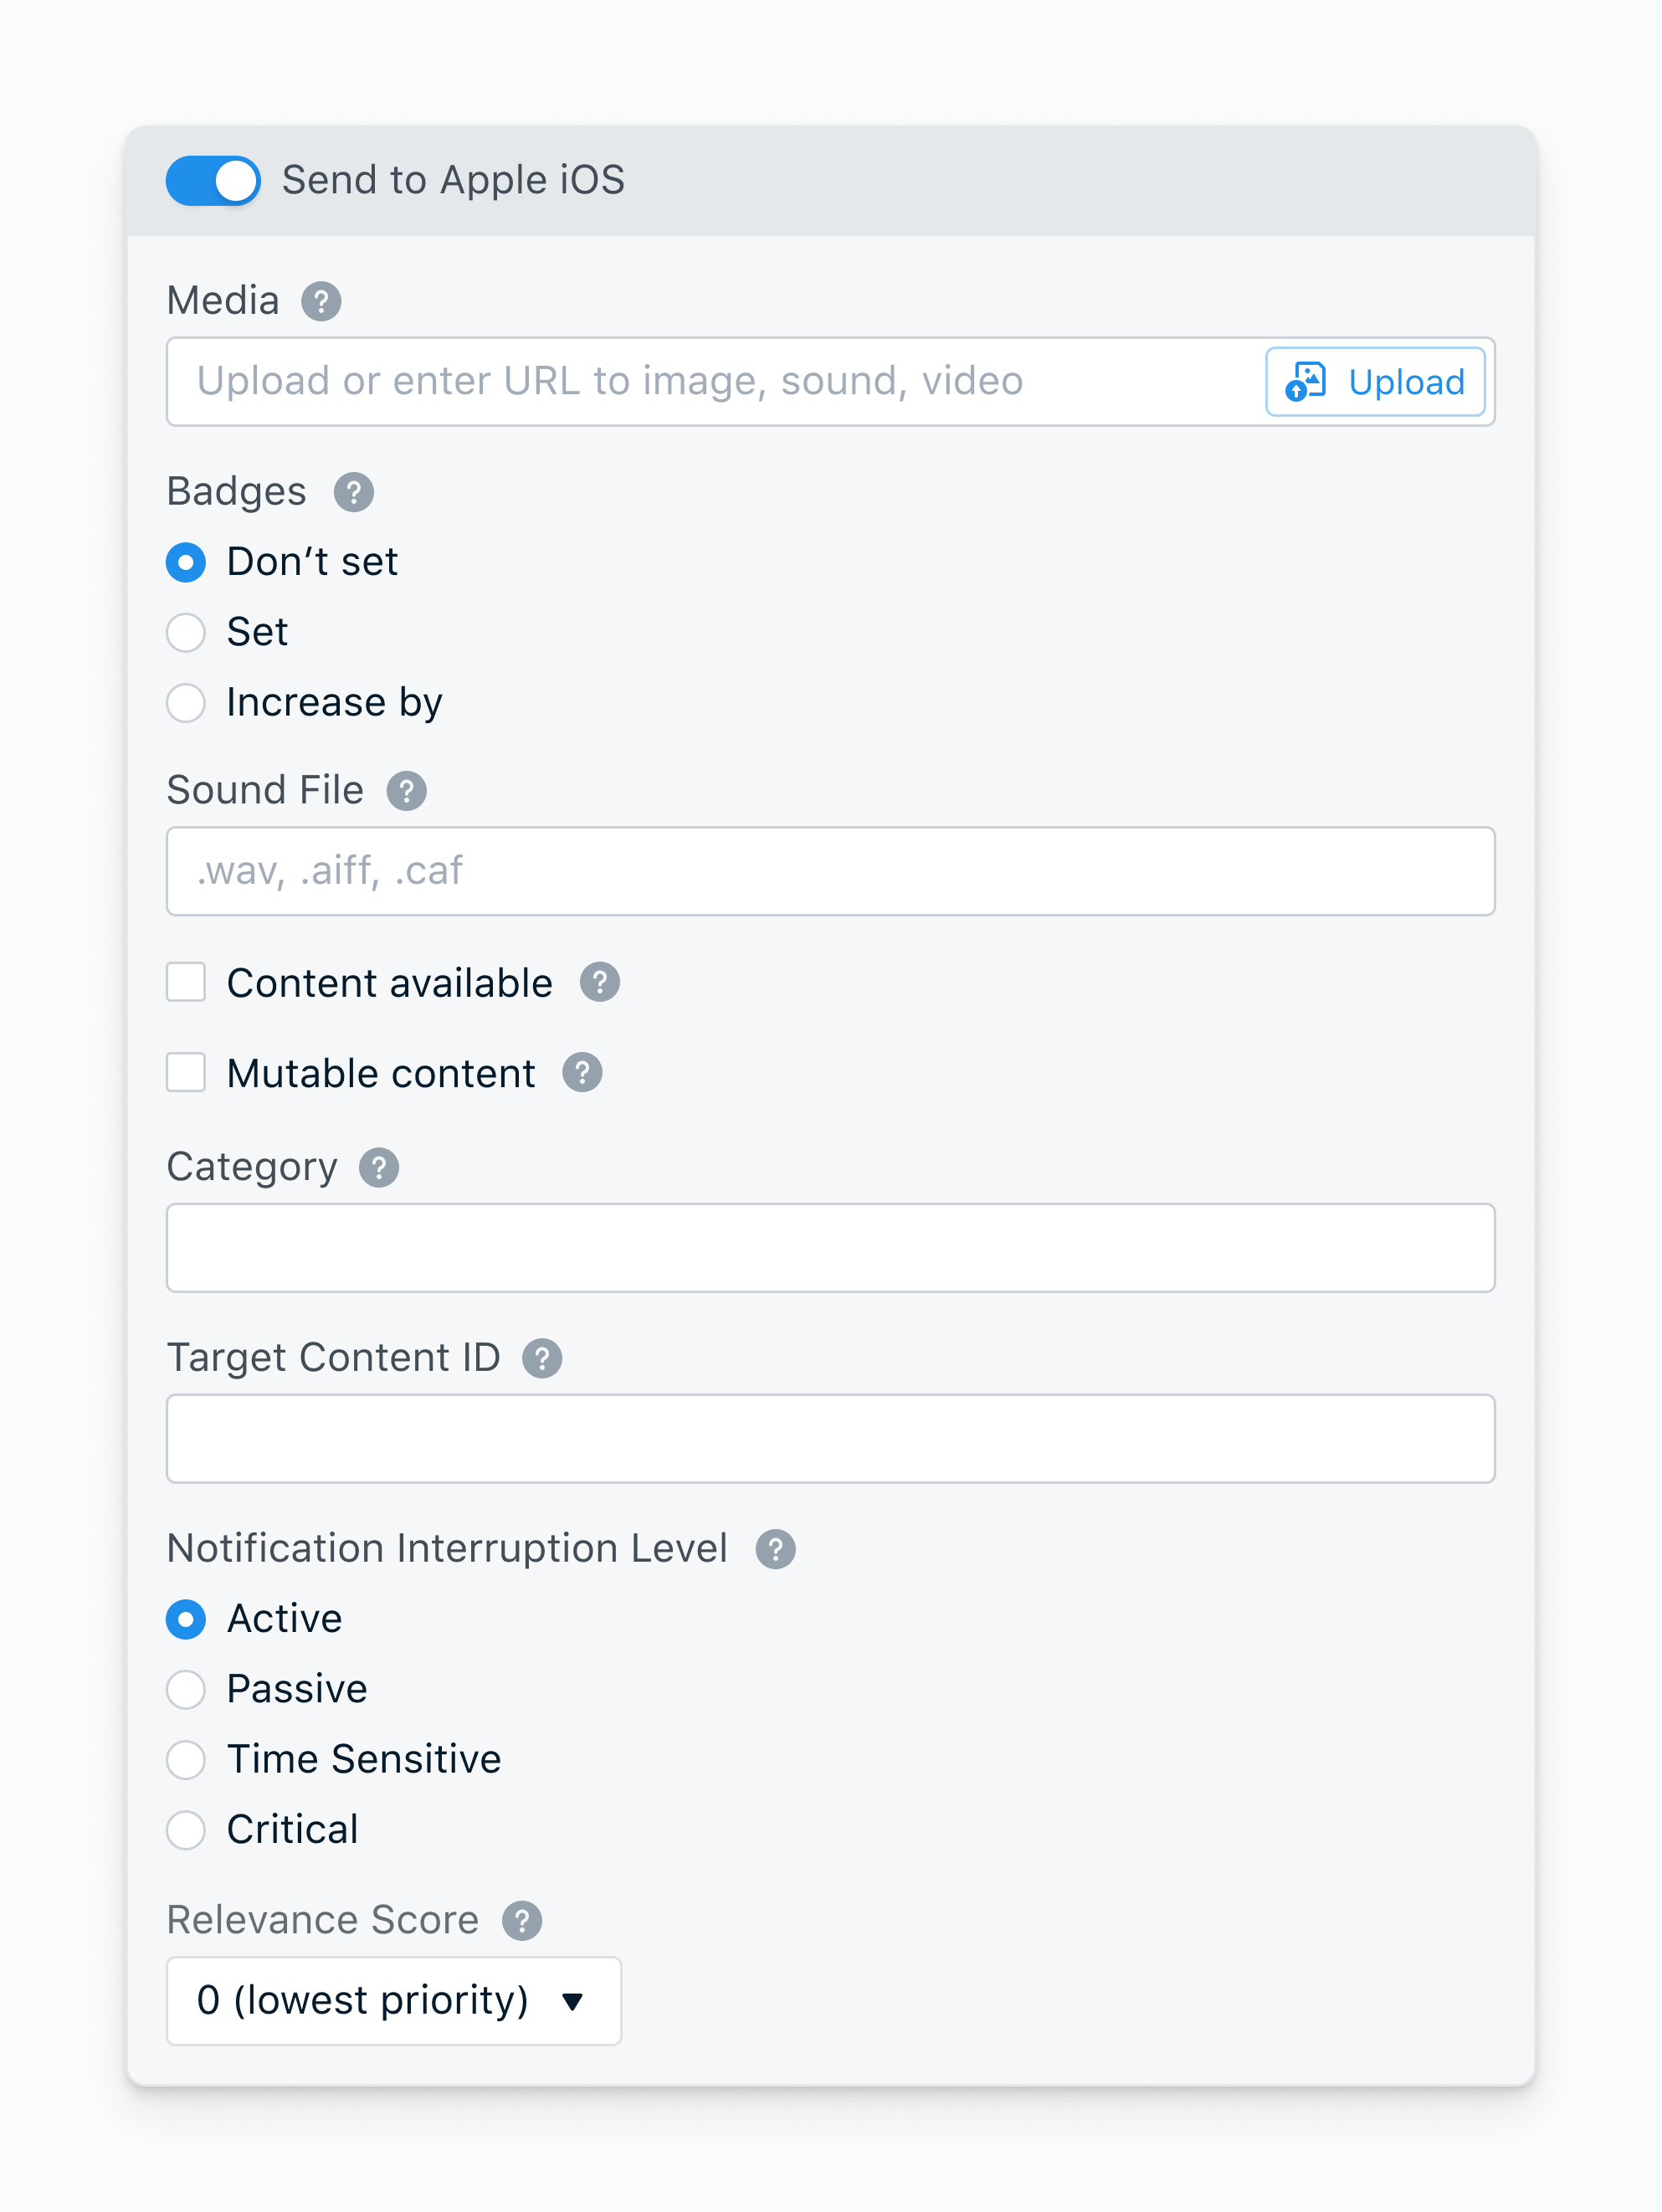Show help for Sound File

point(407,791)
